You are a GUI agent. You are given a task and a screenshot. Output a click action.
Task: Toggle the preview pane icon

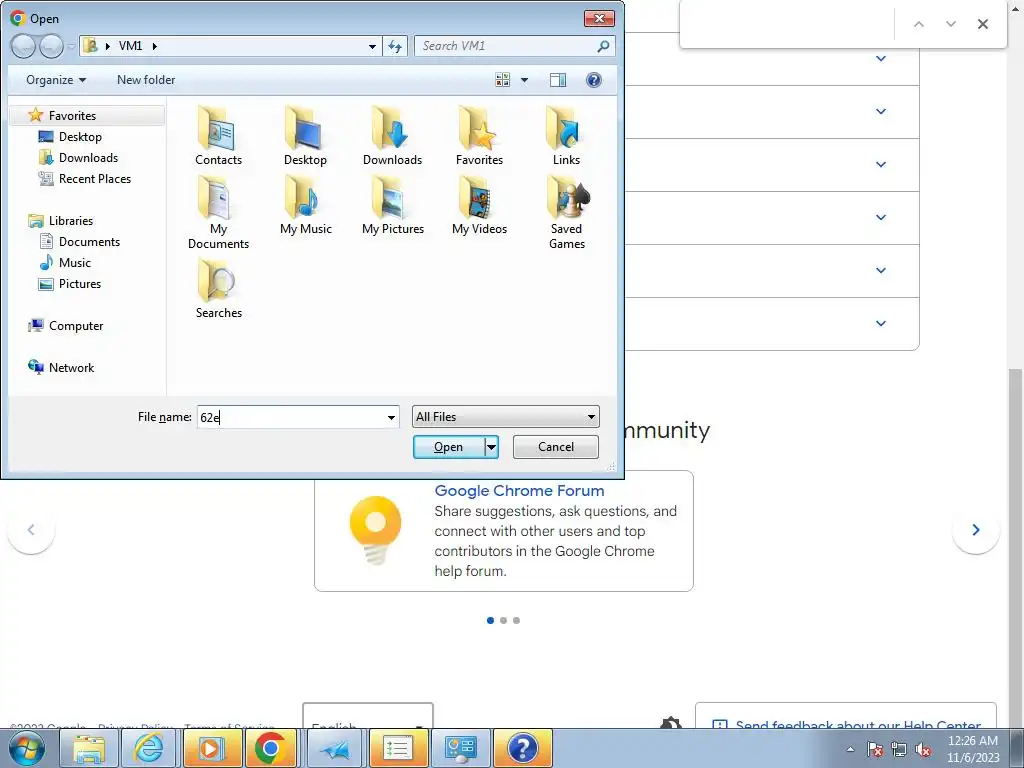point(558,80)
